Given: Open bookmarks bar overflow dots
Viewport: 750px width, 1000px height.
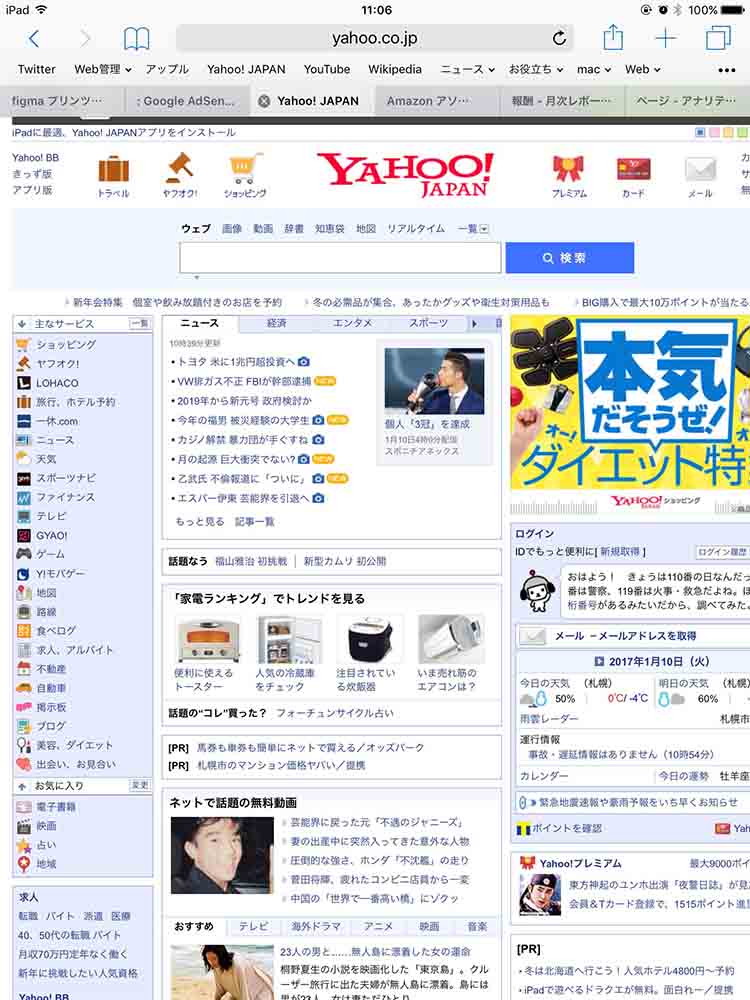Looking at the screenshot, I should click(x=727, y=70).
